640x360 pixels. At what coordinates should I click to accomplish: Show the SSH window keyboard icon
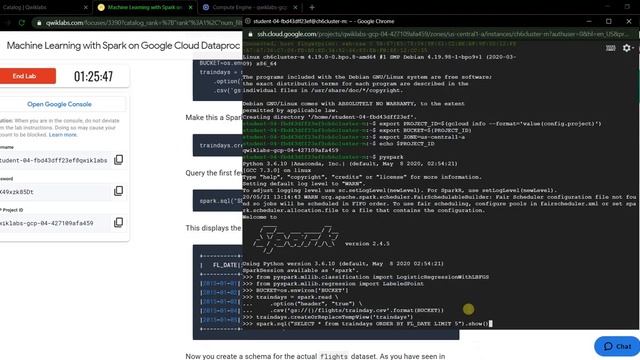[611, 48]
